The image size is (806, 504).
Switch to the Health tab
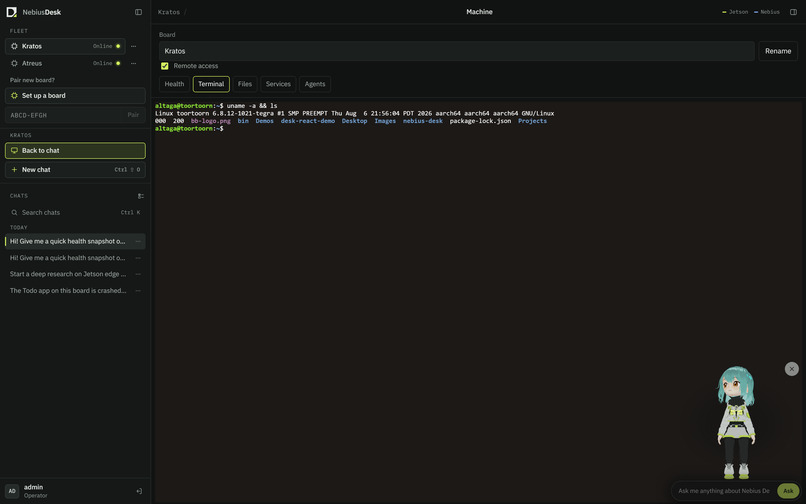click(x=174, y=84)
